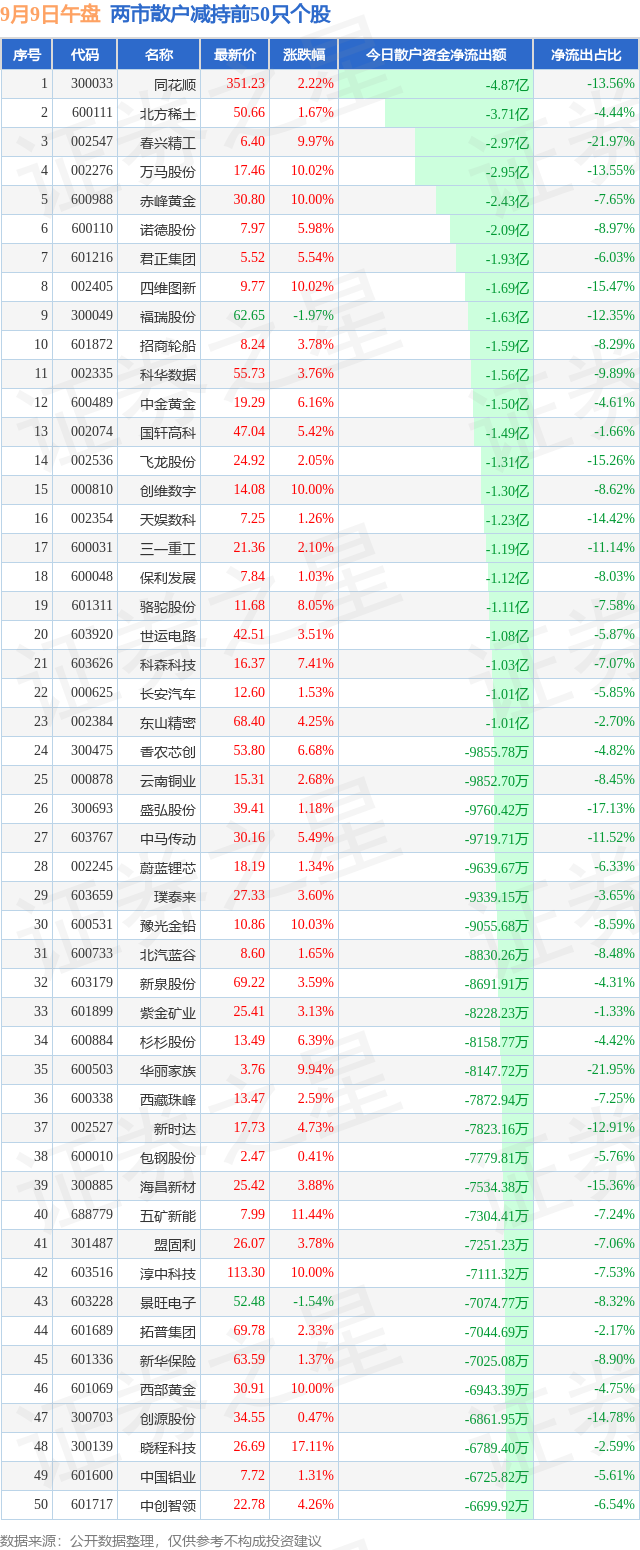The height and width of the screenshot is (1550, 640).
Task: Click the stock name 北方稀土
Action: coord(168,113)
